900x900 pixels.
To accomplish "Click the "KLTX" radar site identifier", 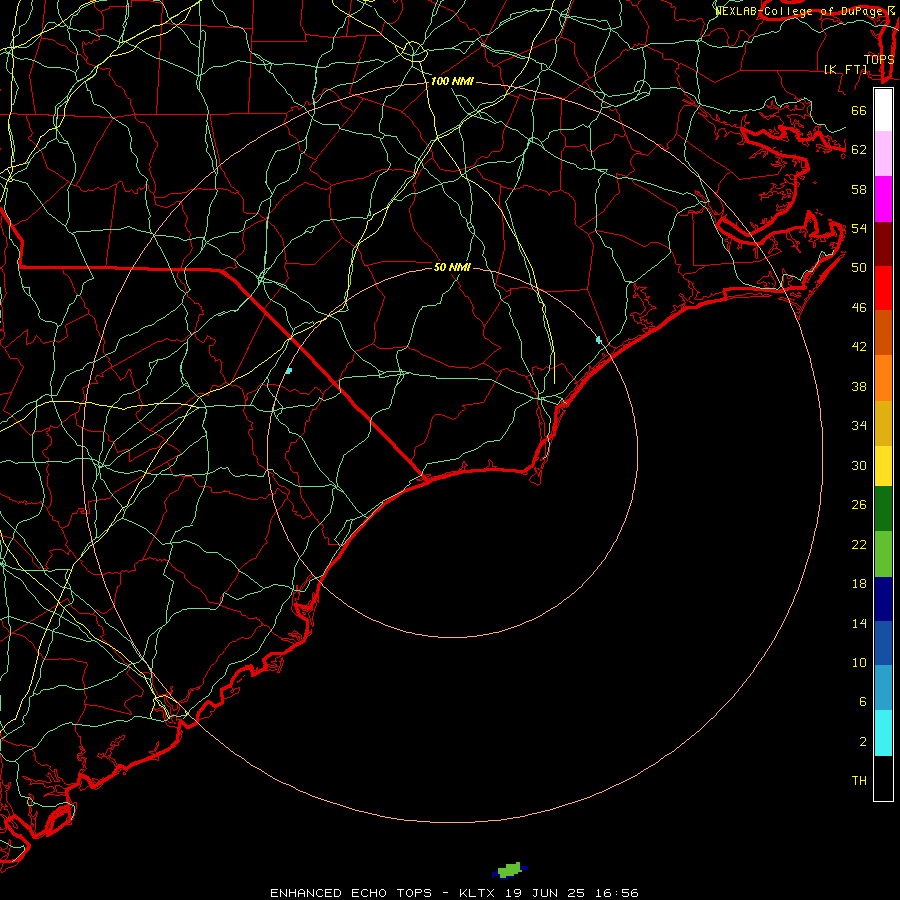I will point(479,893).
